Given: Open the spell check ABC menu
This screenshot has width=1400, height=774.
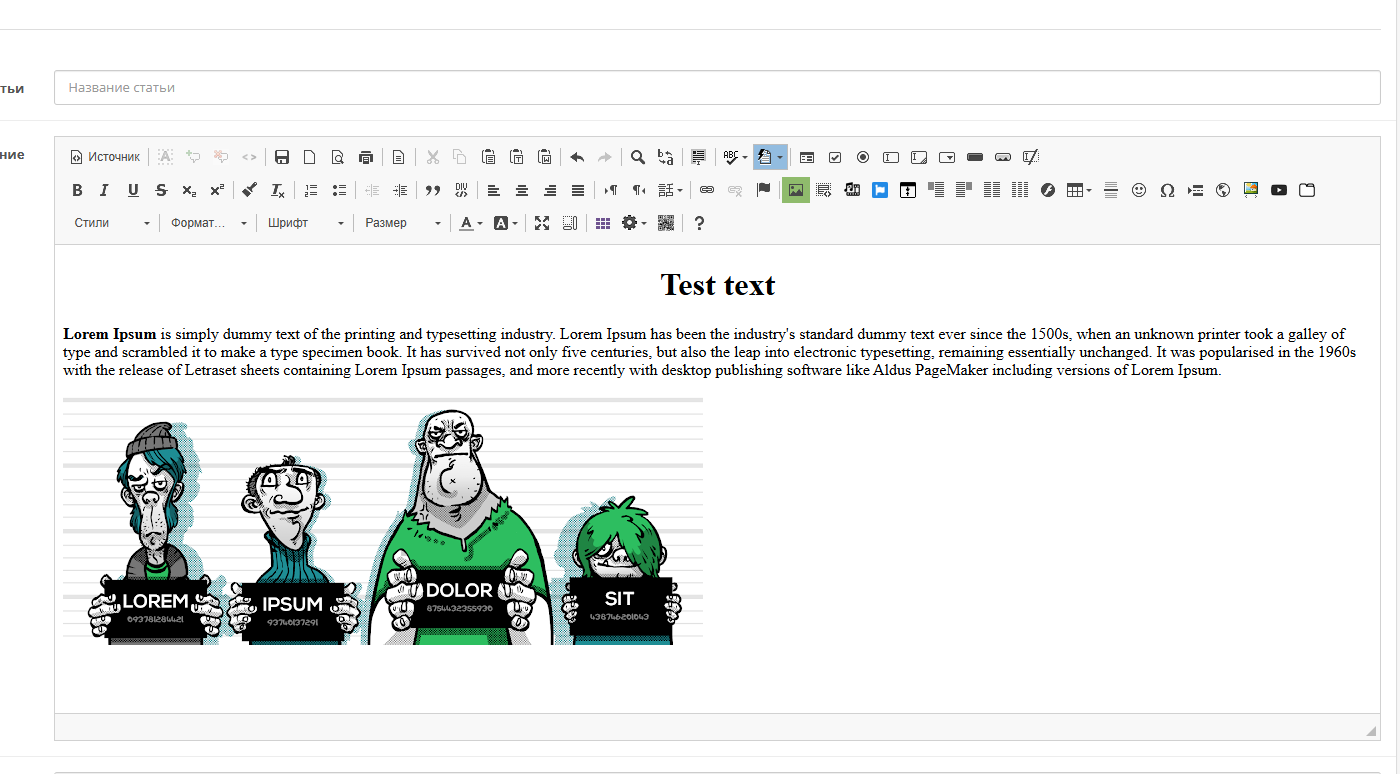Looking at the screenshot, I should click(735, 157).
